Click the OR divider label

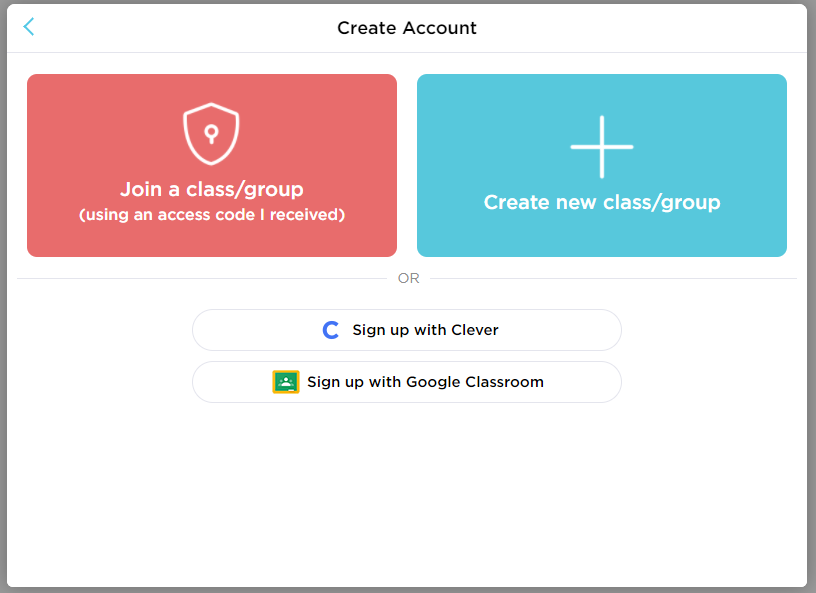[408, 278]
